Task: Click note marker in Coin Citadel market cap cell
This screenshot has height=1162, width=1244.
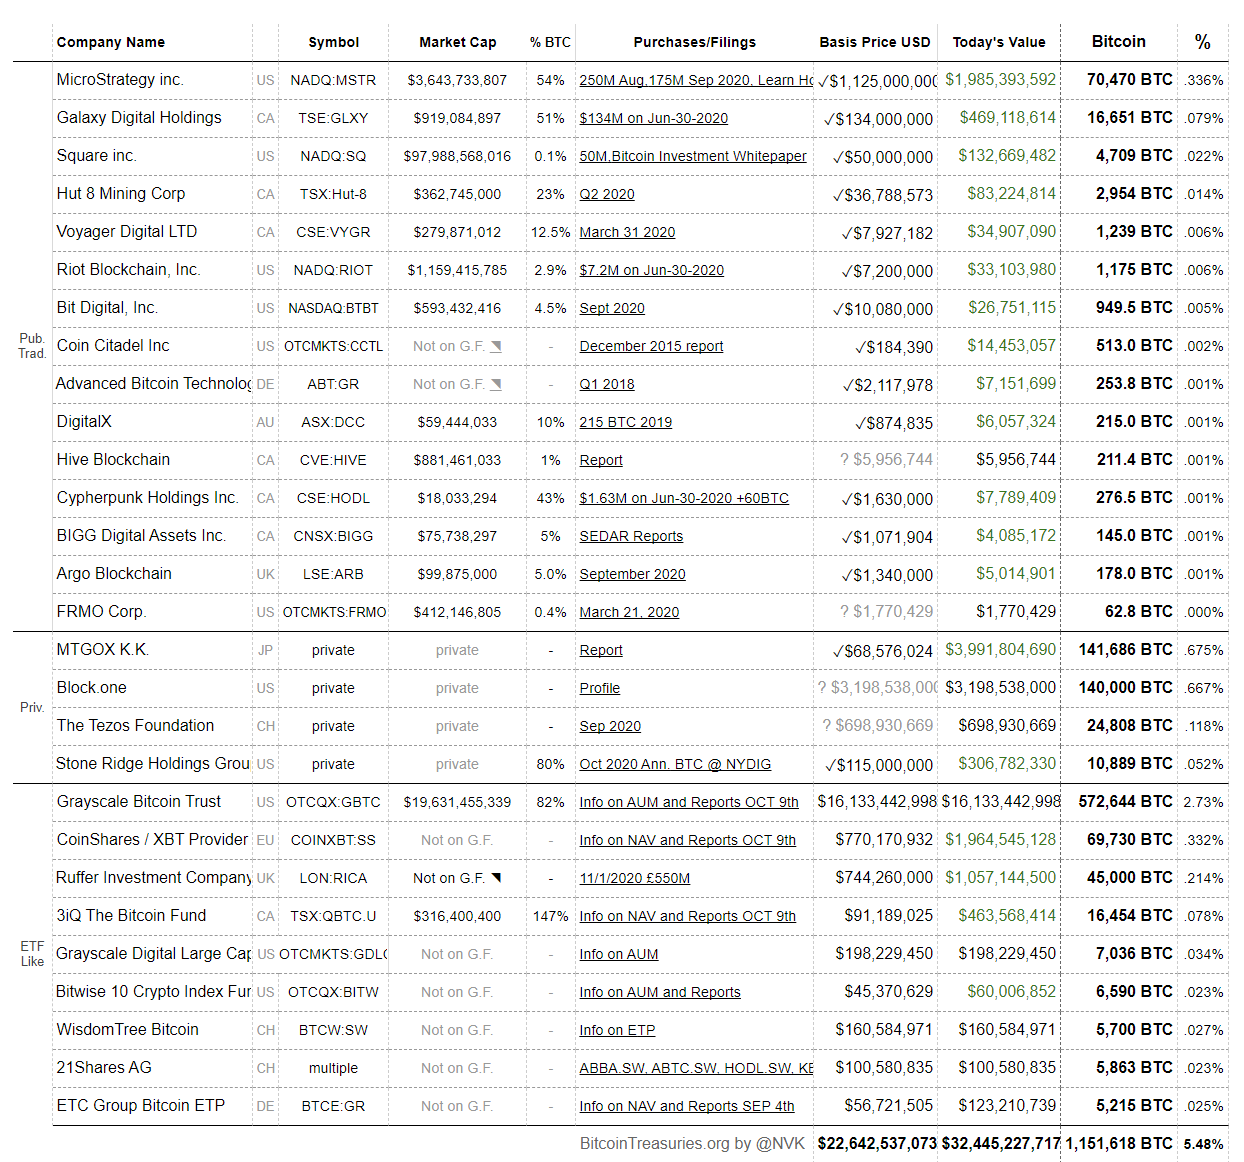Action: [496, 346]
